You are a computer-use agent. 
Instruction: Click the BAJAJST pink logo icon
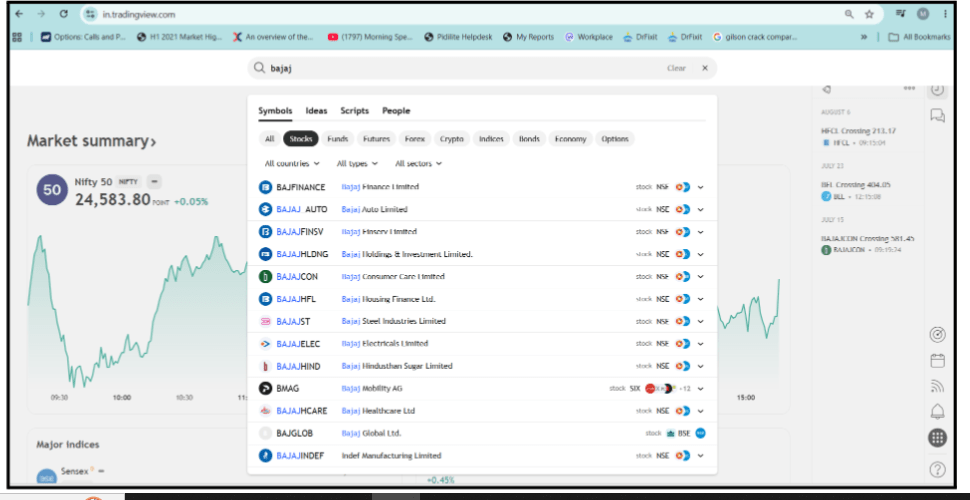pos(265,321)
